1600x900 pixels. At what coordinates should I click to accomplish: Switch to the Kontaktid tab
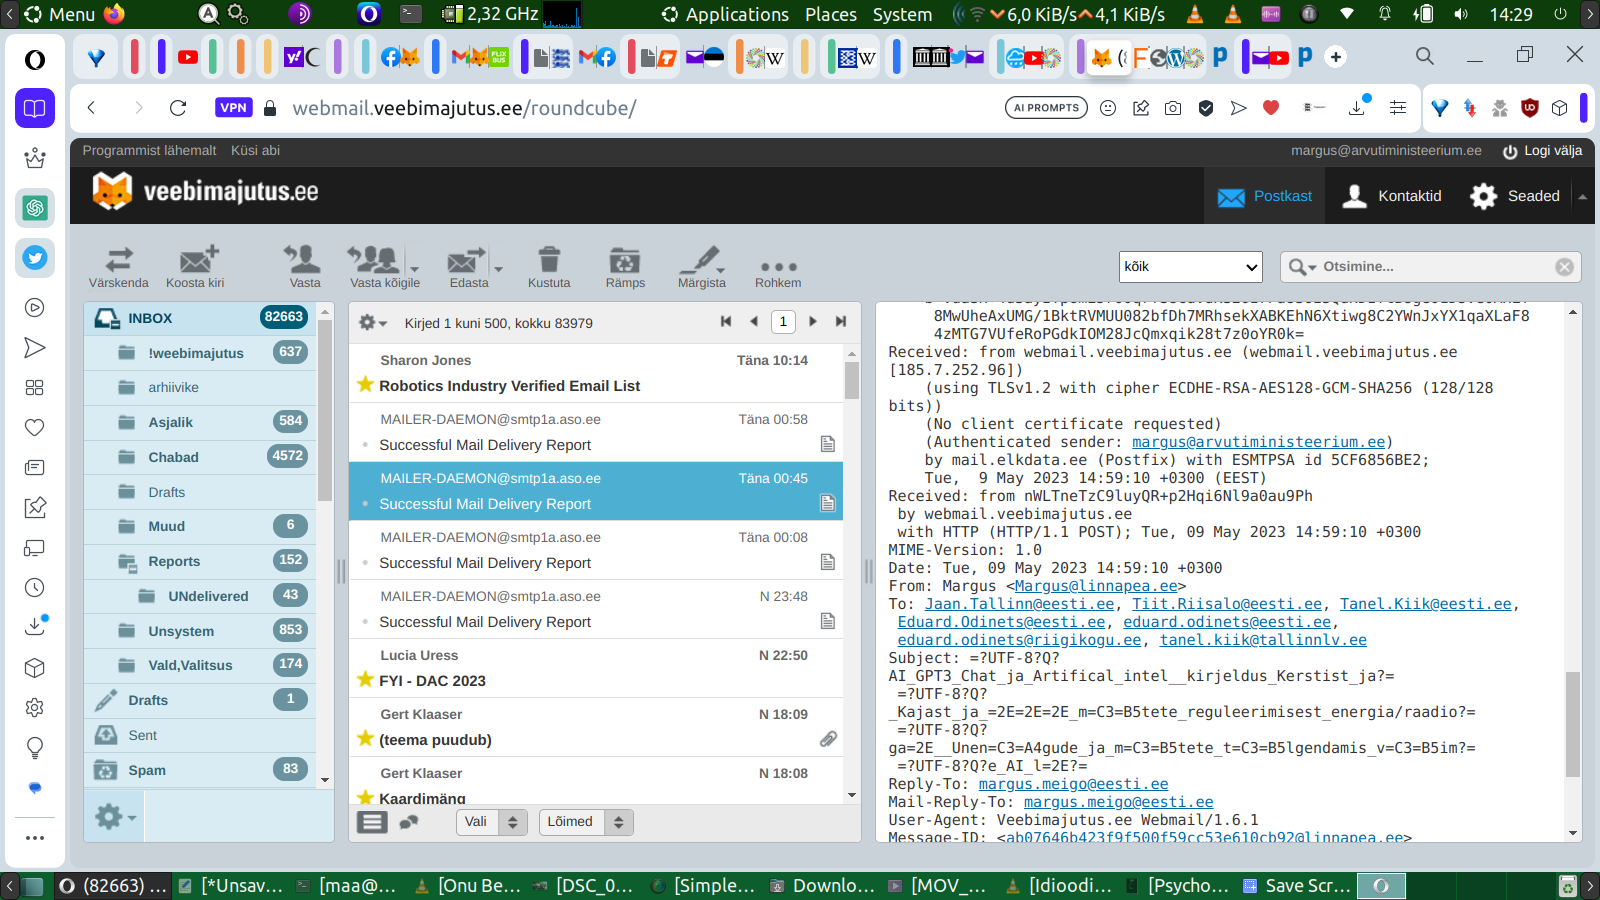coord(1392,196)
